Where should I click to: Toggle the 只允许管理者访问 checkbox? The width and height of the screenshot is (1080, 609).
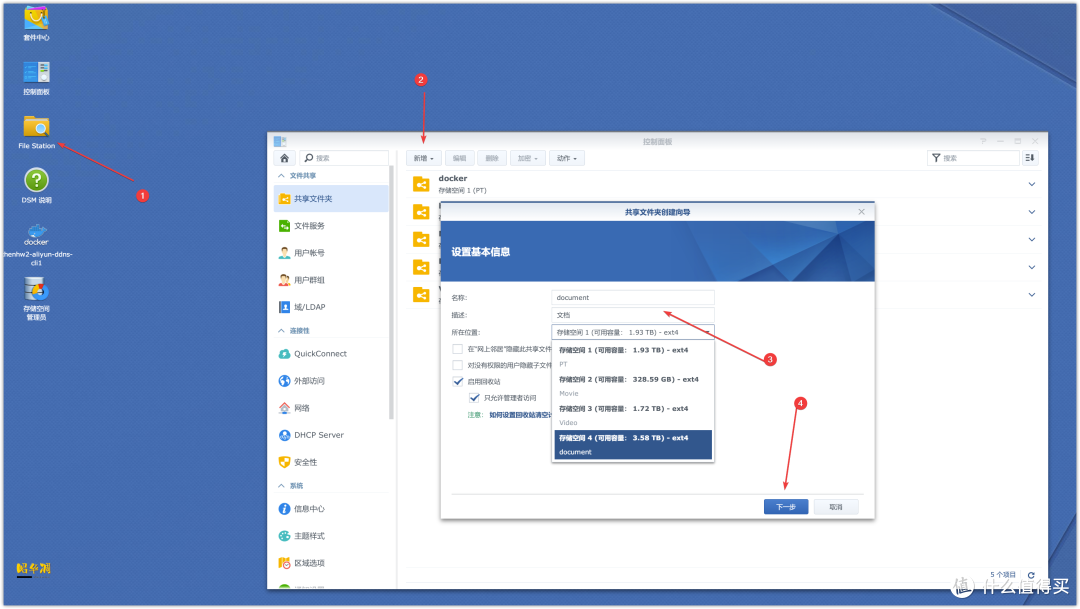pos(475,397)
